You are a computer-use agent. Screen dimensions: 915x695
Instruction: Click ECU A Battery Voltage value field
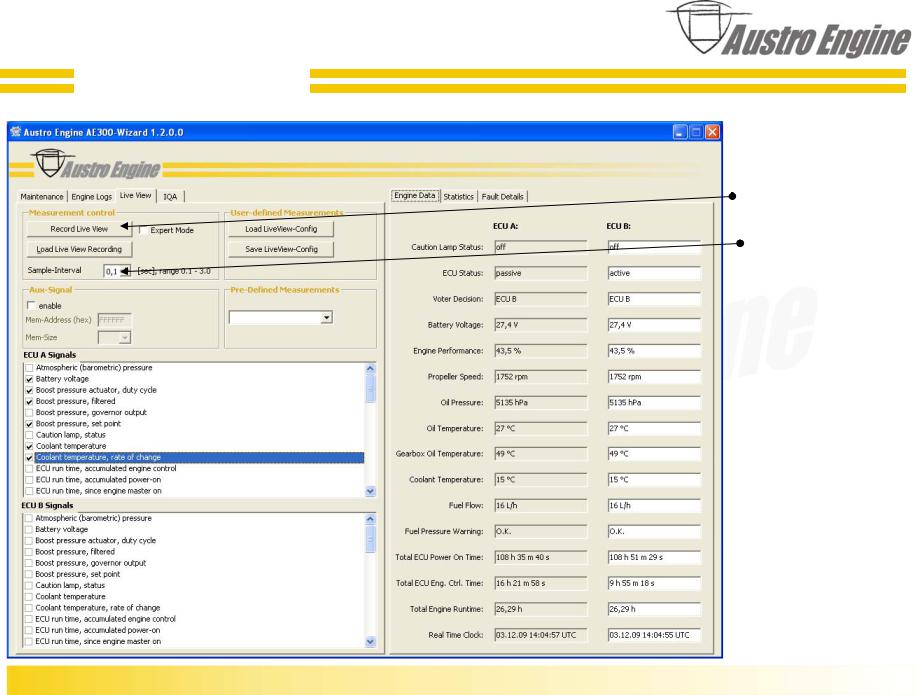[x=540, y=325]
